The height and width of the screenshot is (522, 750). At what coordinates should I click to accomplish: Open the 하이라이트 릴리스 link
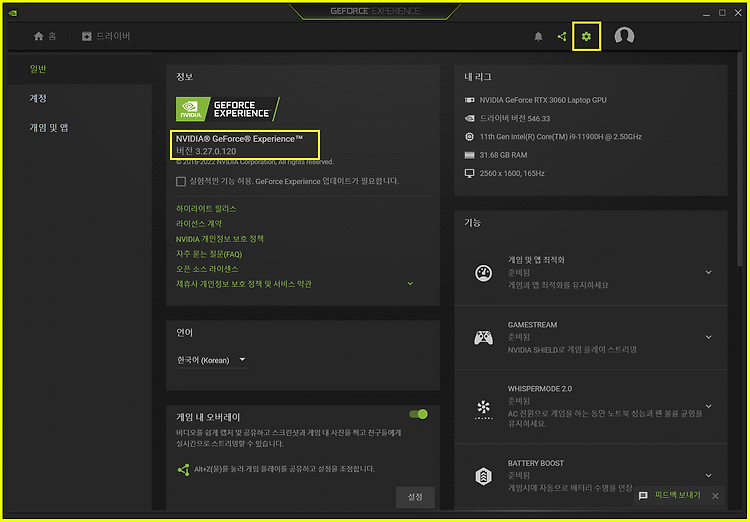click(x=206, y=209)
